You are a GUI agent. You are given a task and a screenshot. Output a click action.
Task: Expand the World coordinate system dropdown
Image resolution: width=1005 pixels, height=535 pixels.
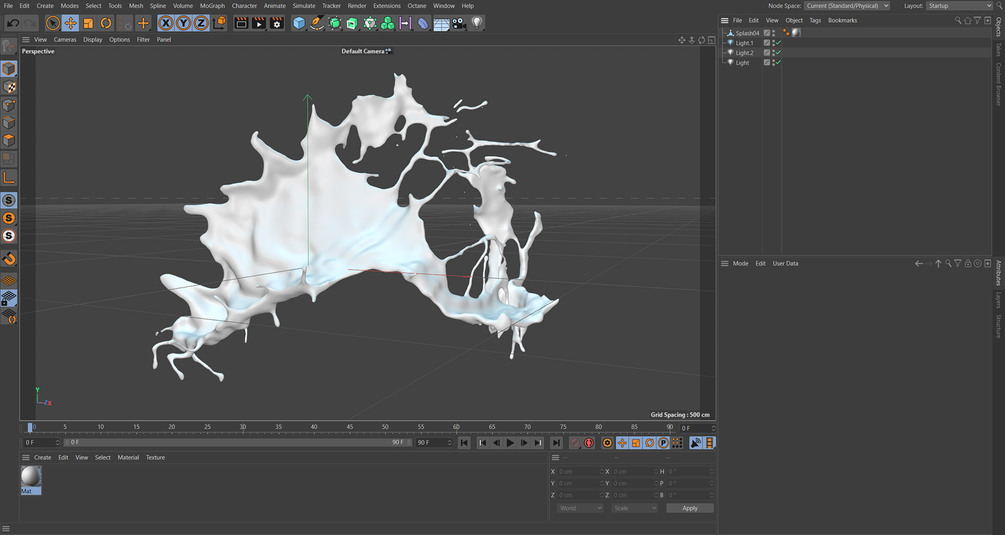(x=580, y=508)
